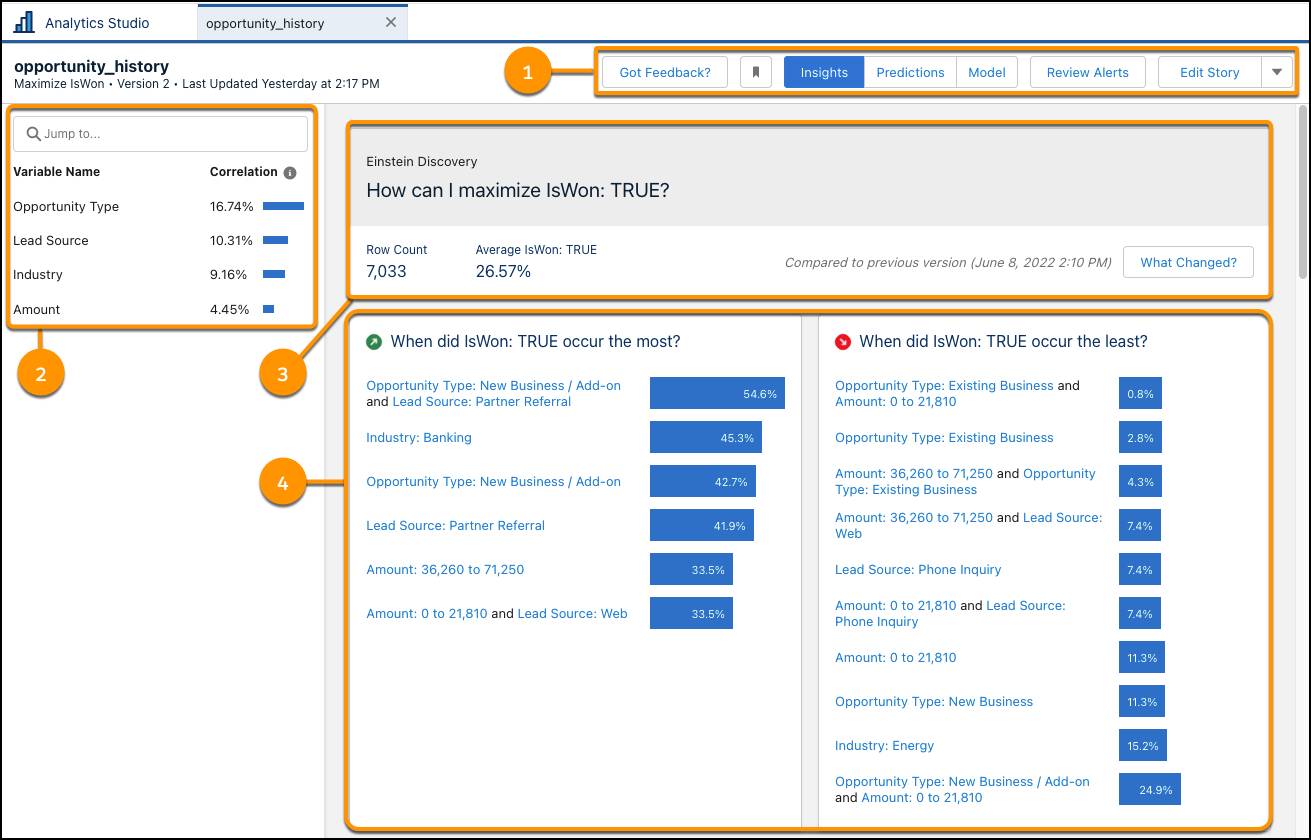Viewport: 1311px width, 840px height.
Task: Switch to the Predictions tab
Action: (910, 71)
